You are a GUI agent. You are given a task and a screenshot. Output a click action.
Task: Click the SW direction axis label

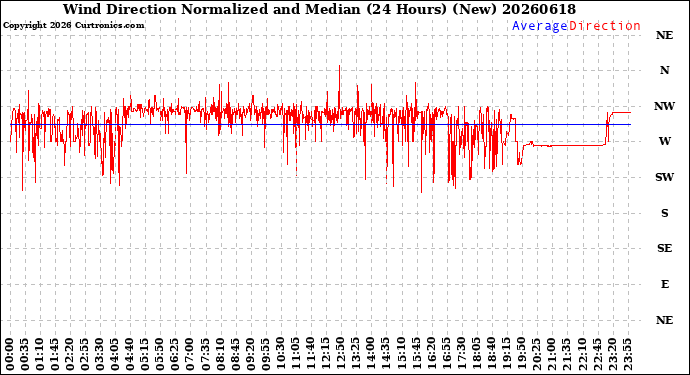coord(664,177)
